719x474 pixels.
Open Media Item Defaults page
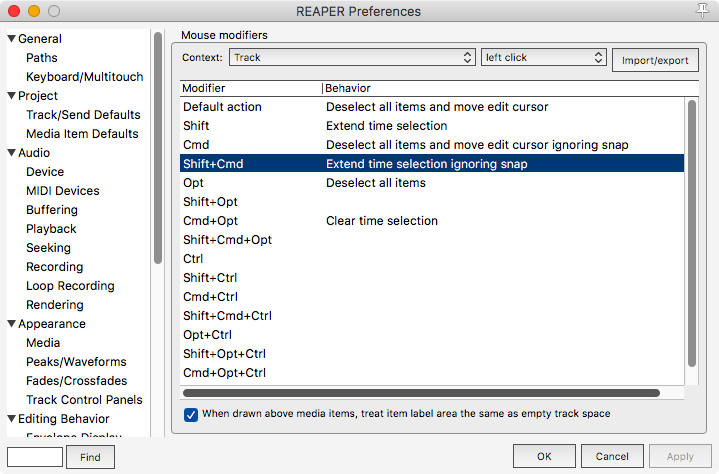82,134
